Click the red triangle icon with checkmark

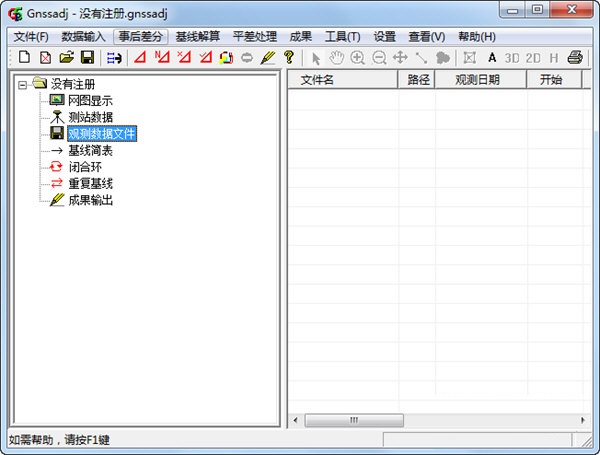click(205, 57)
